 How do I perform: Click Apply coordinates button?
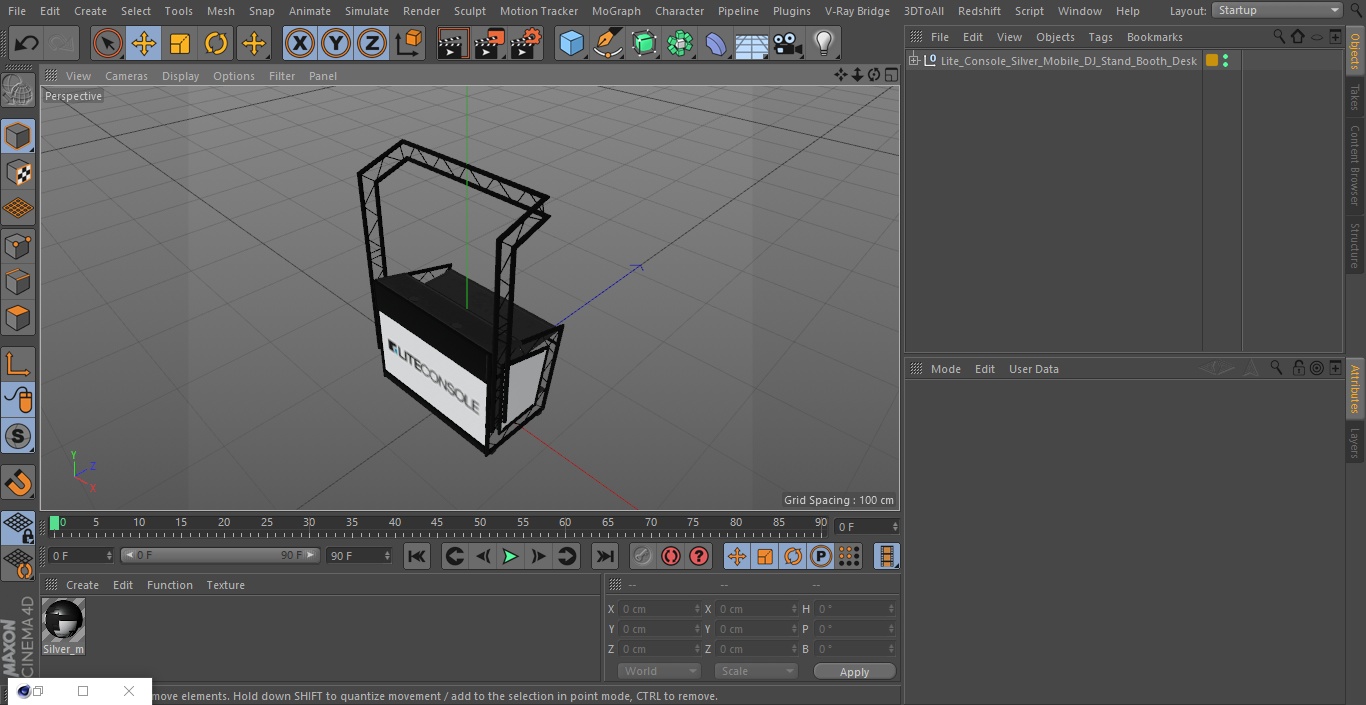tap(854, 672)
